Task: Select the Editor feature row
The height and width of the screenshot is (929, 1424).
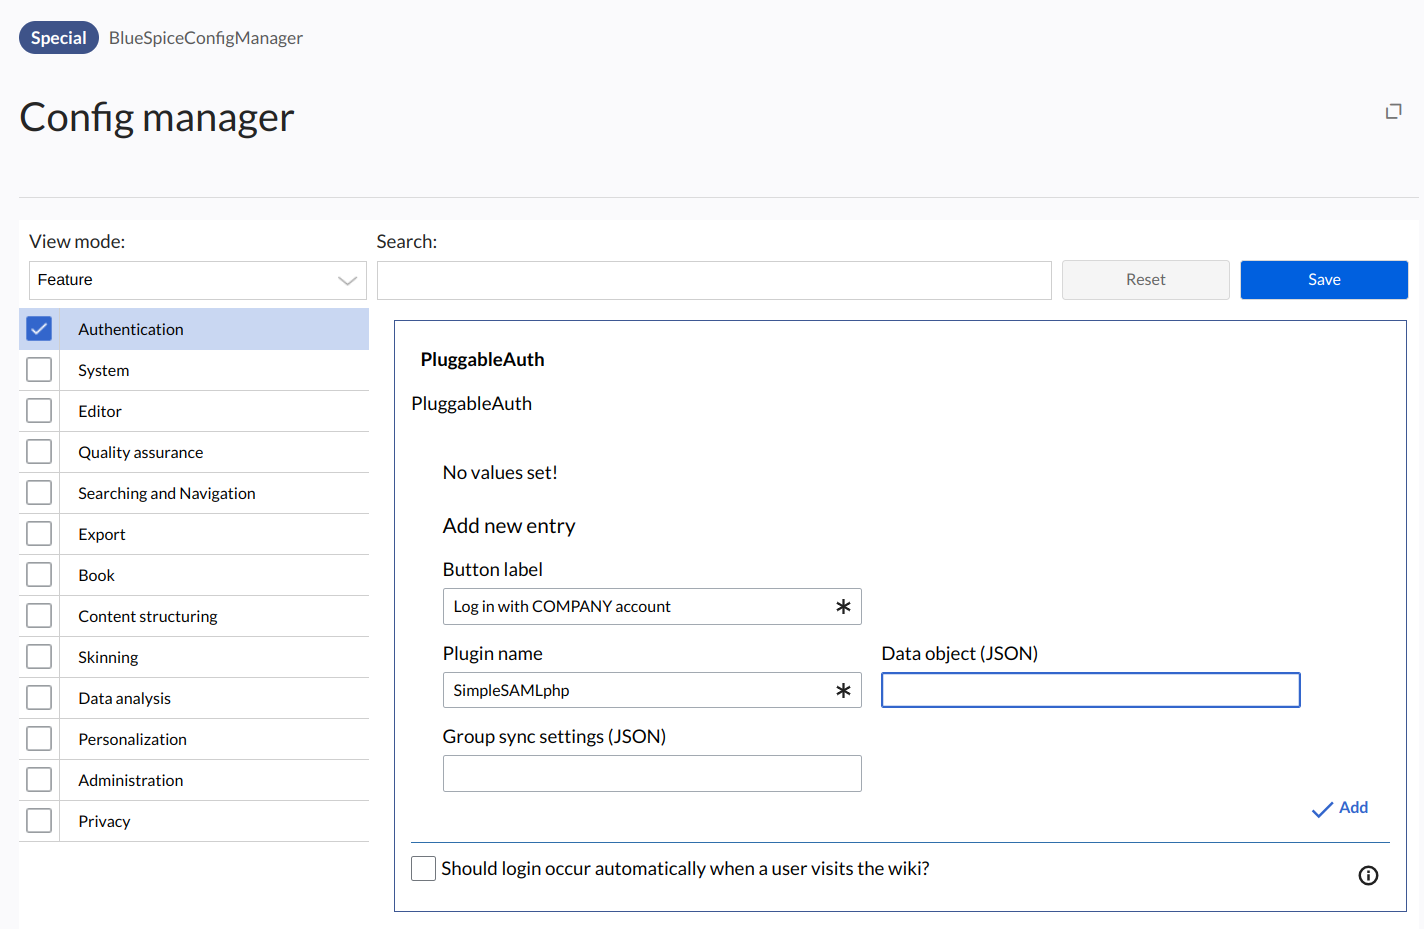Action: pos(194,411)
